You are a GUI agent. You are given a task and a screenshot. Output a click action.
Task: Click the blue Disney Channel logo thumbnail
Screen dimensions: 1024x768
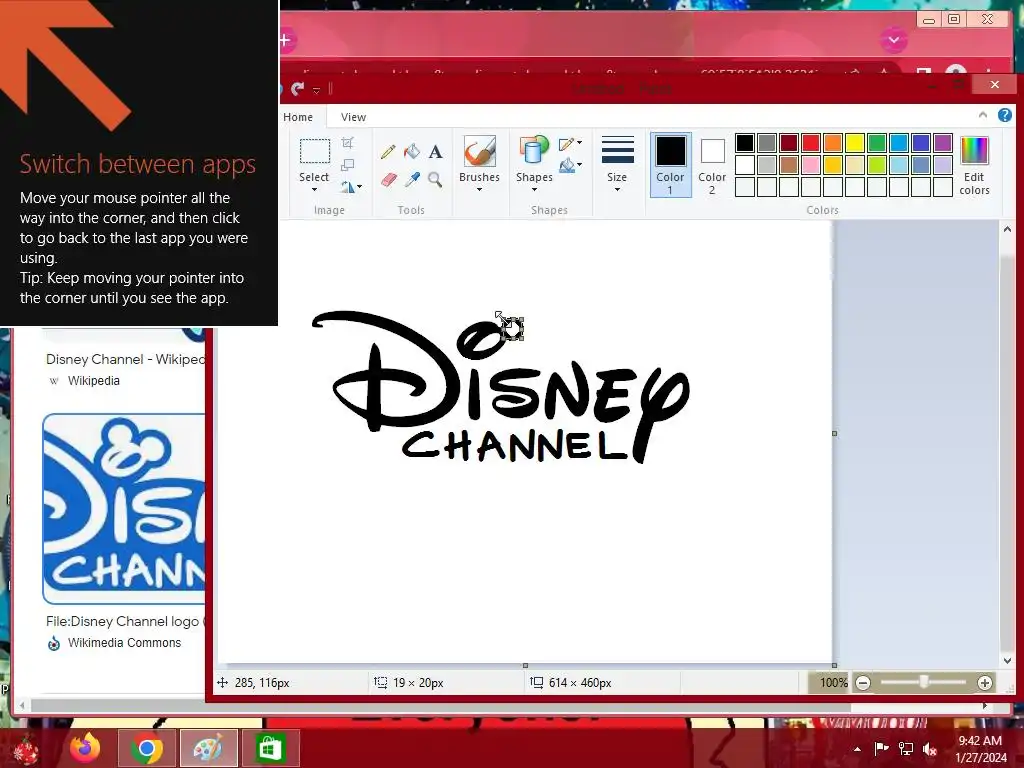[x=124, y=509]
